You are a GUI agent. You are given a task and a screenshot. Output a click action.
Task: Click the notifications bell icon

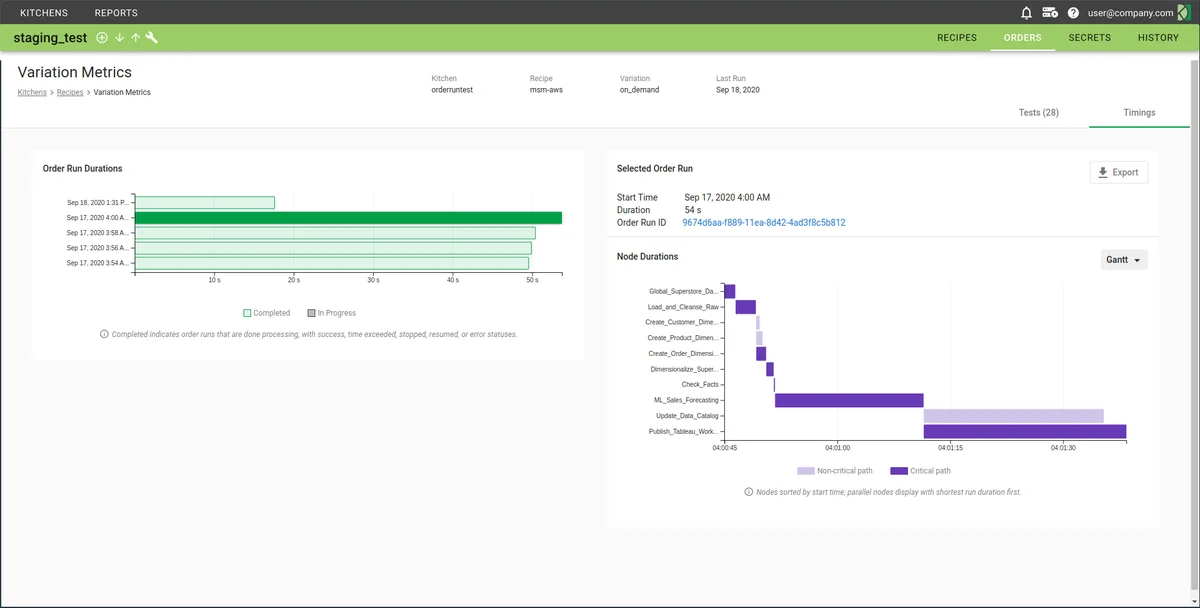pyautogui.click(x=1026, y=13)
